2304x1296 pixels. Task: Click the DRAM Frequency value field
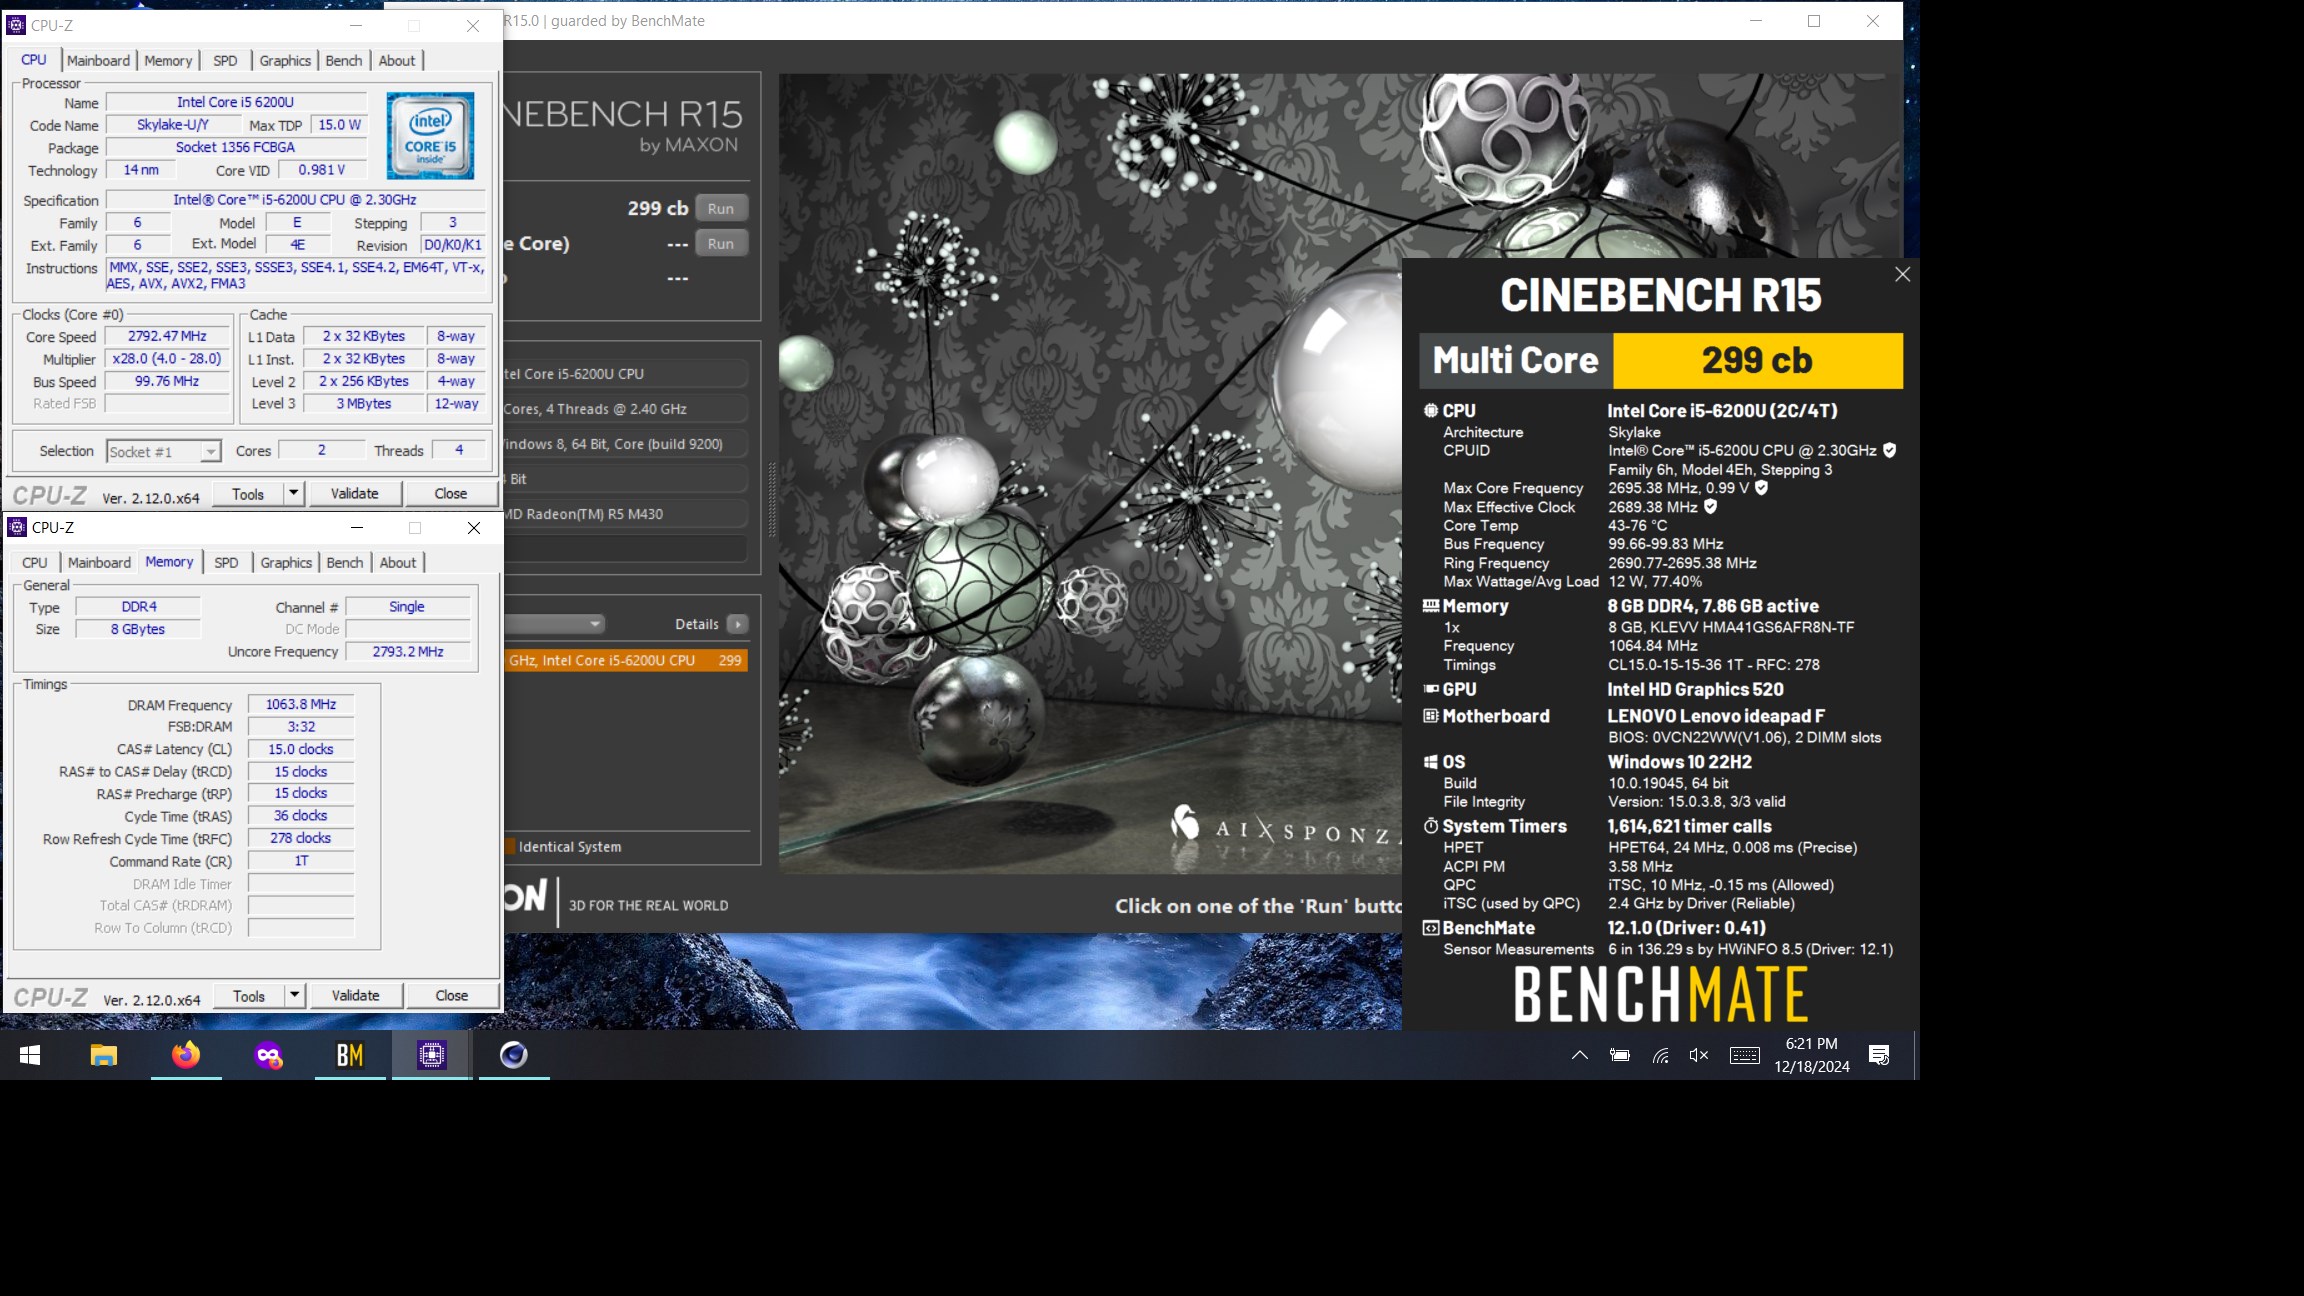(301, 704)
